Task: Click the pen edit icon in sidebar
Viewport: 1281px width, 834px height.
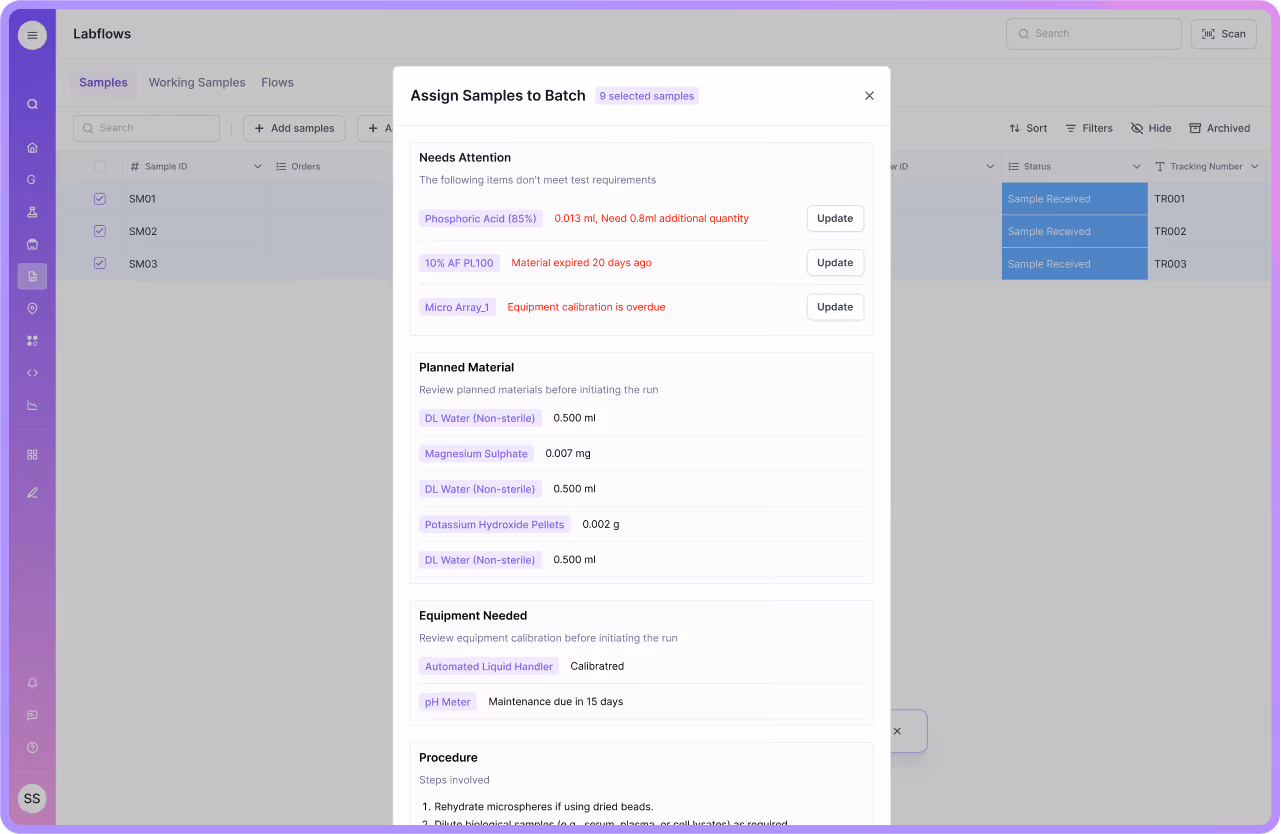Action: pyautogui.click(x=31, y=492)
